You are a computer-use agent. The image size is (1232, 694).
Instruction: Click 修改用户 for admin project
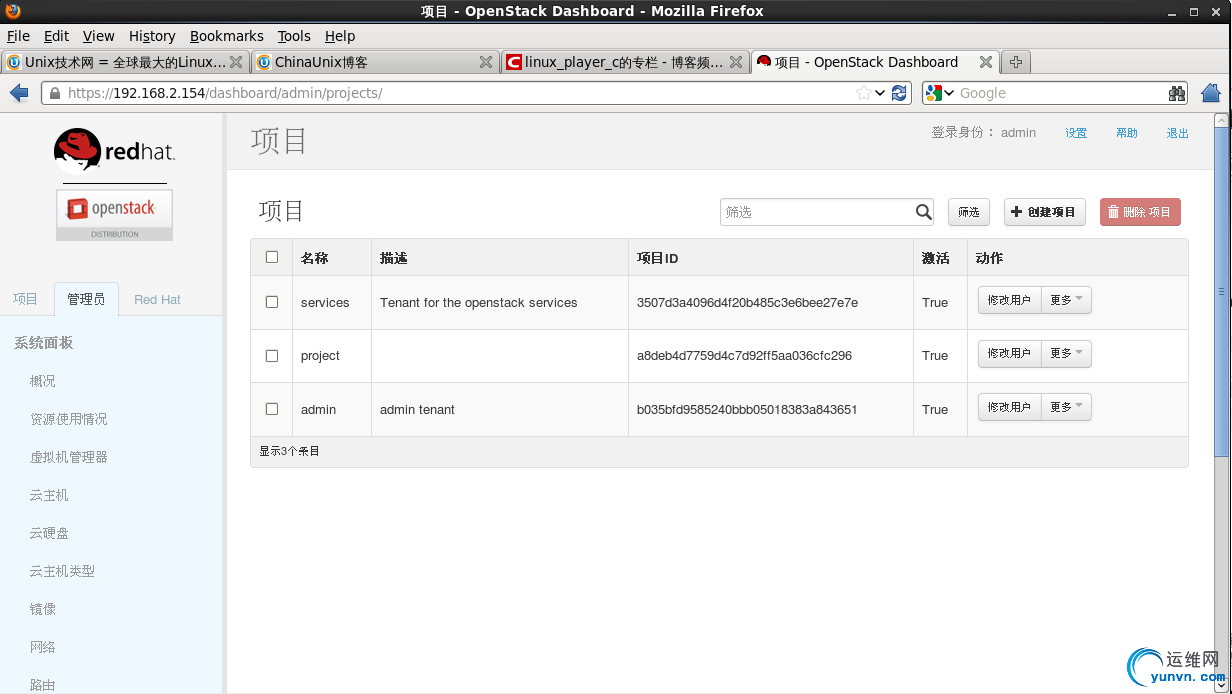point(1009,407)
